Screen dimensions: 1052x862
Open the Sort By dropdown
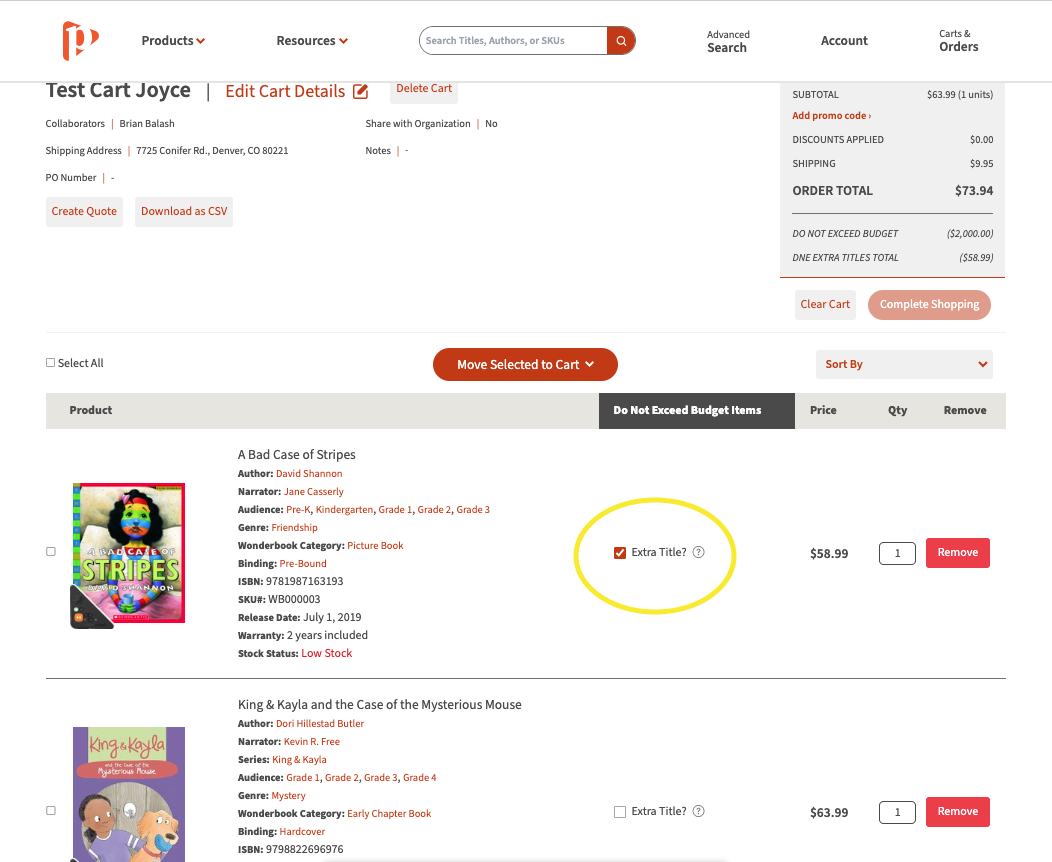904,364
